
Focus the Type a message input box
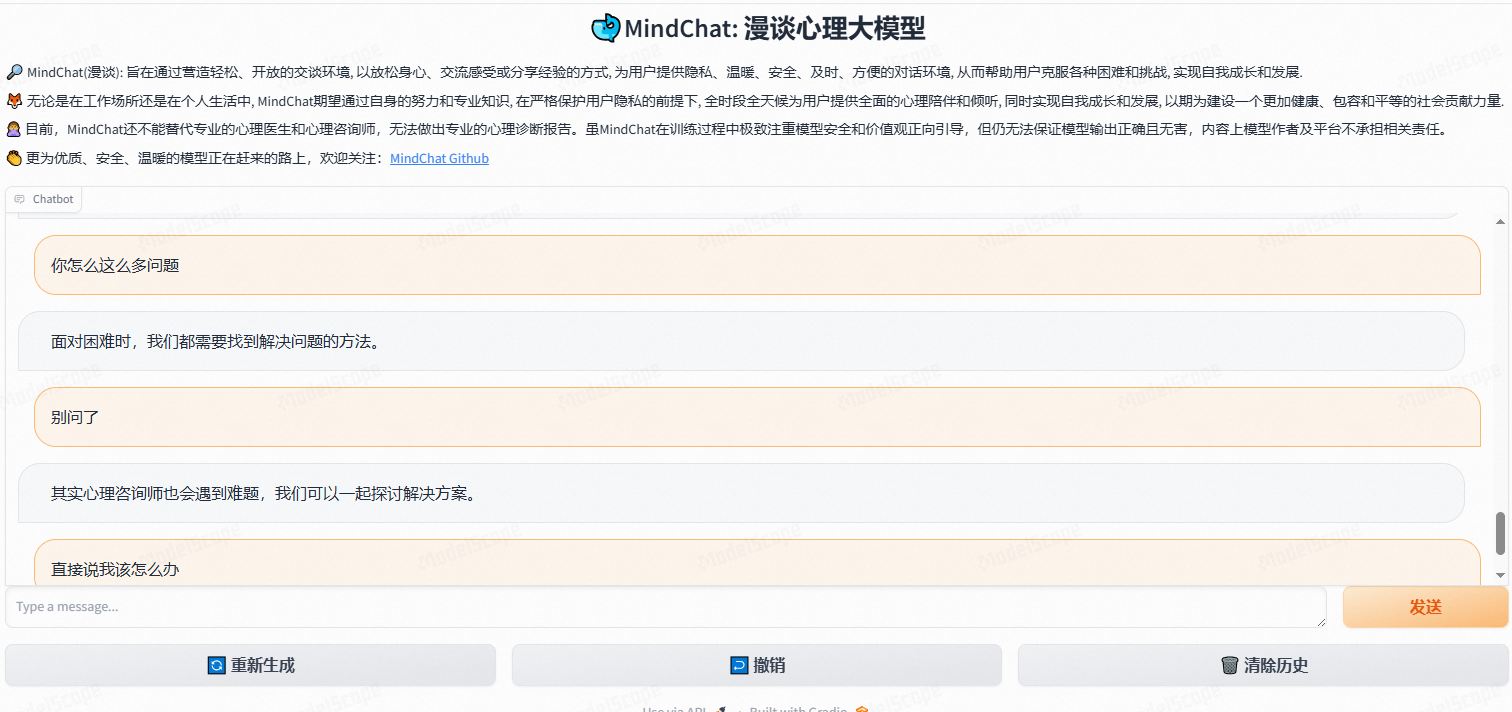click(666, 607)
